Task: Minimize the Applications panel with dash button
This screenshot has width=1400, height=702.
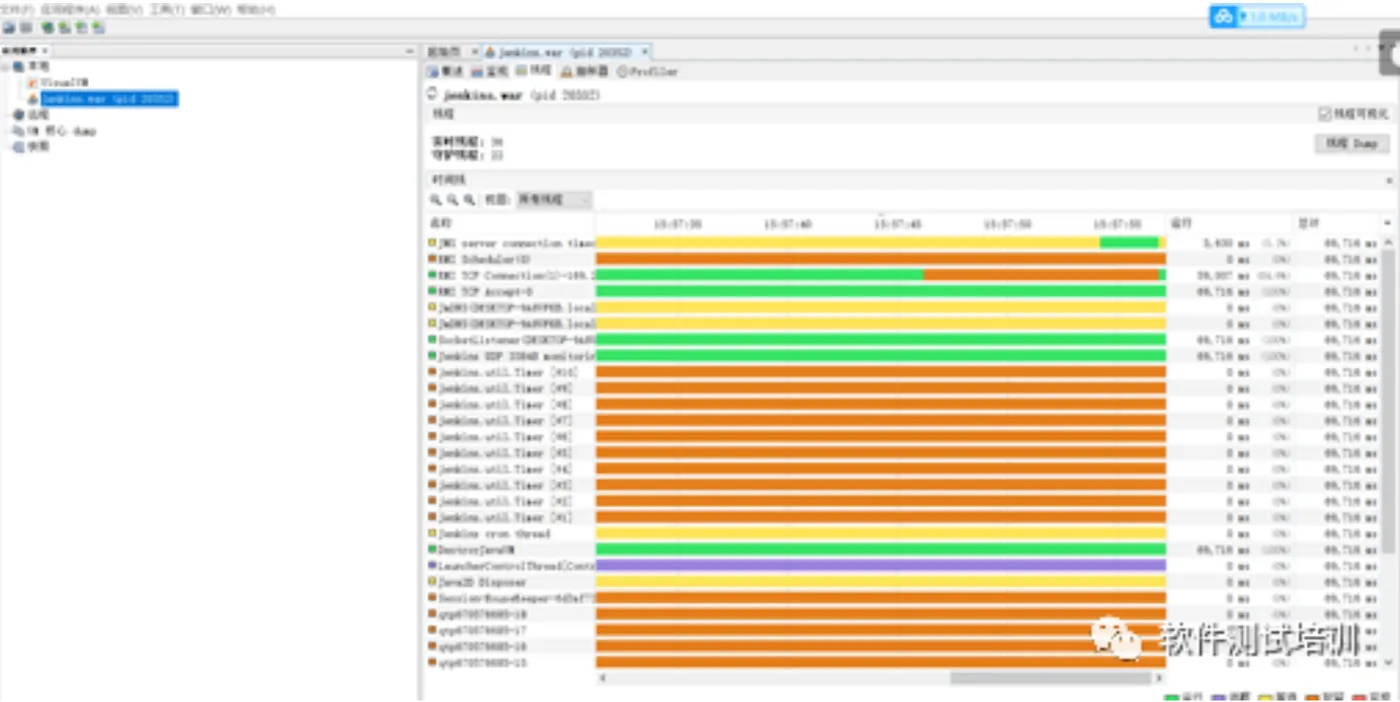Action: (x=409, y=50)
